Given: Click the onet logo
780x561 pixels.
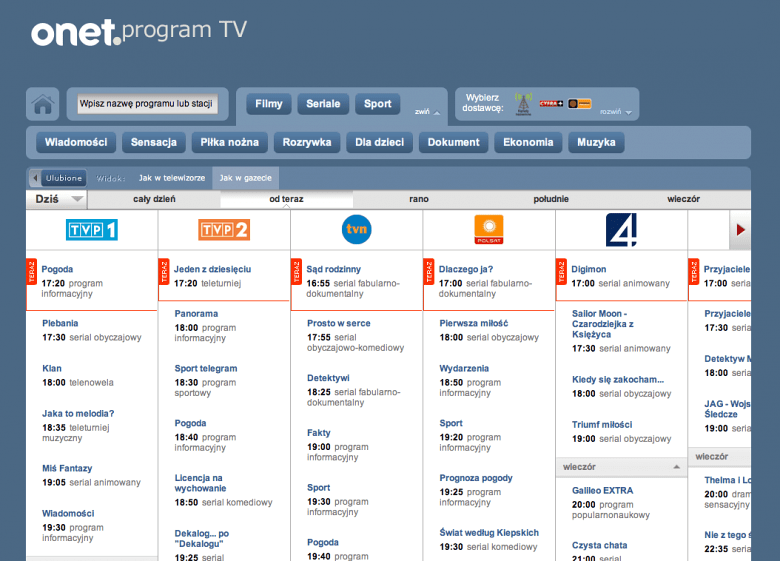Looking at the screenshot, I should [x=76, y=32].
